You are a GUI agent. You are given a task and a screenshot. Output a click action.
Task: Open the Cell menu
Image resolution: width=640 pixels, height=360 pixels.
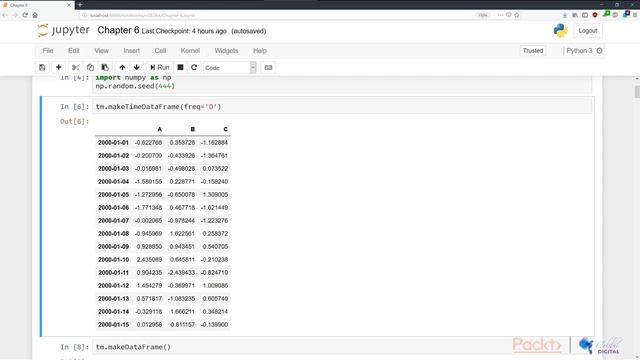[160, 51]
